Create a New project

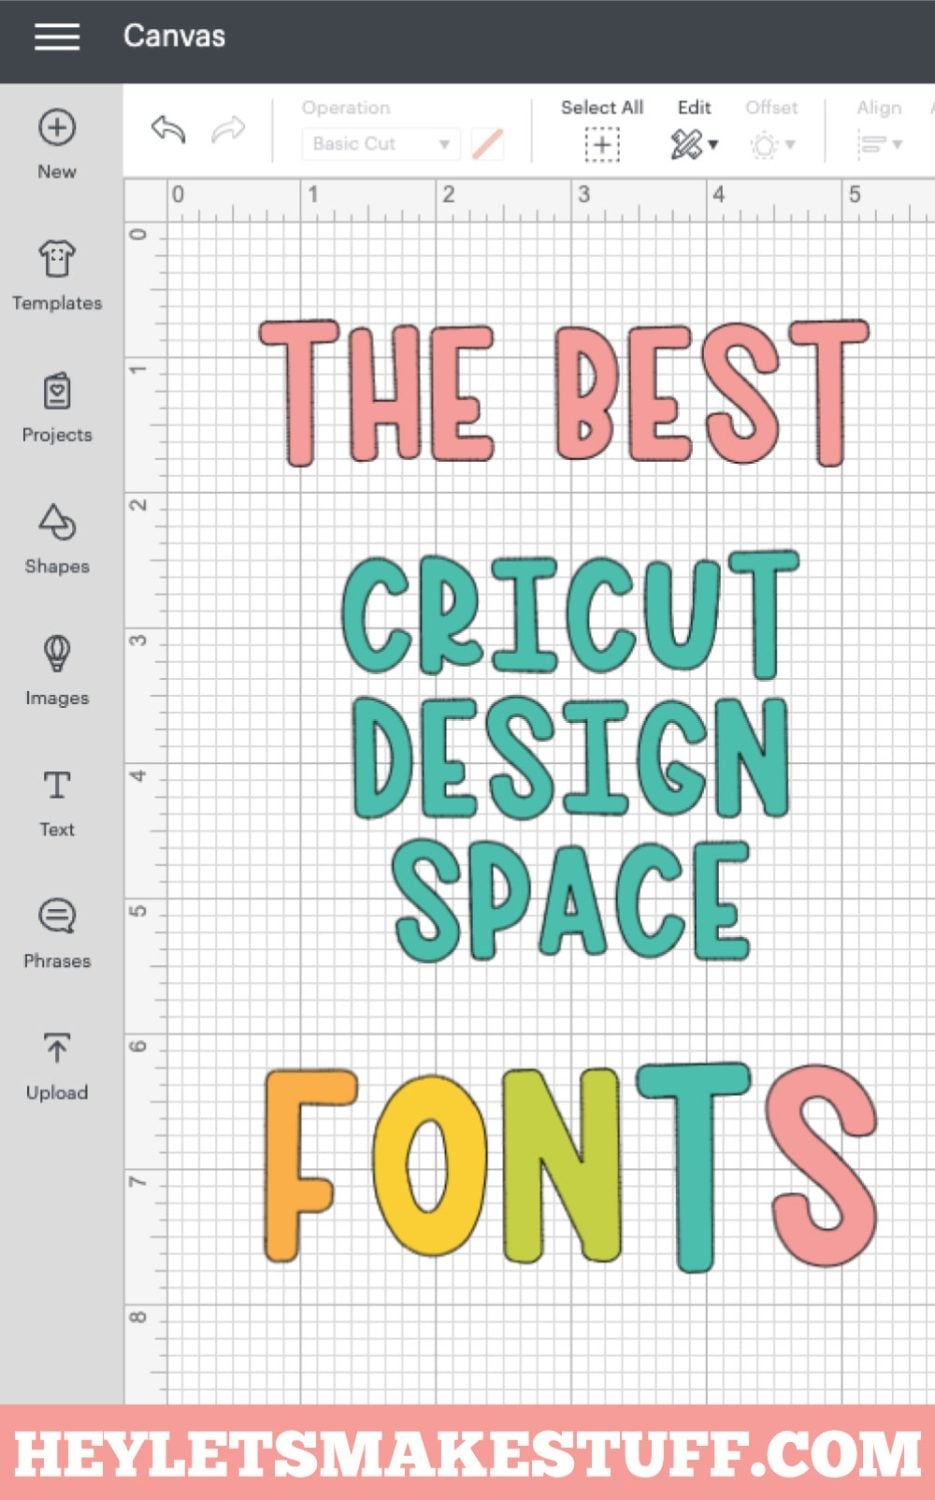(x=56, y=143)
